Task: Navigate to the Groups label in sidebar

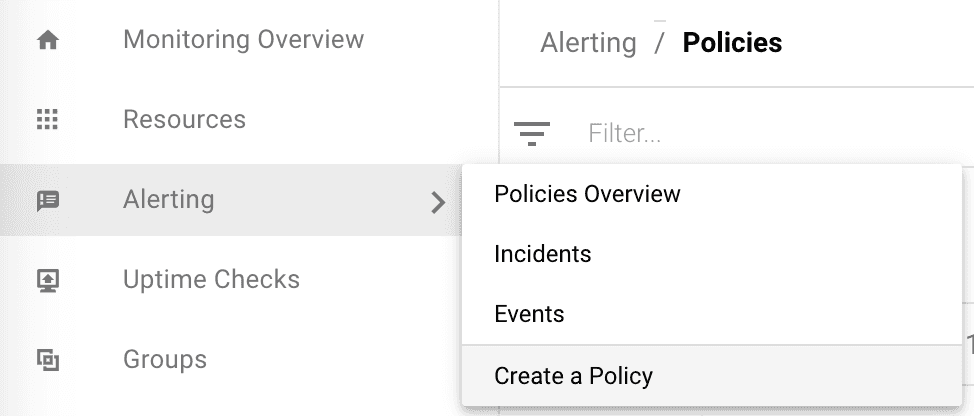Action: tap(165, 359)
